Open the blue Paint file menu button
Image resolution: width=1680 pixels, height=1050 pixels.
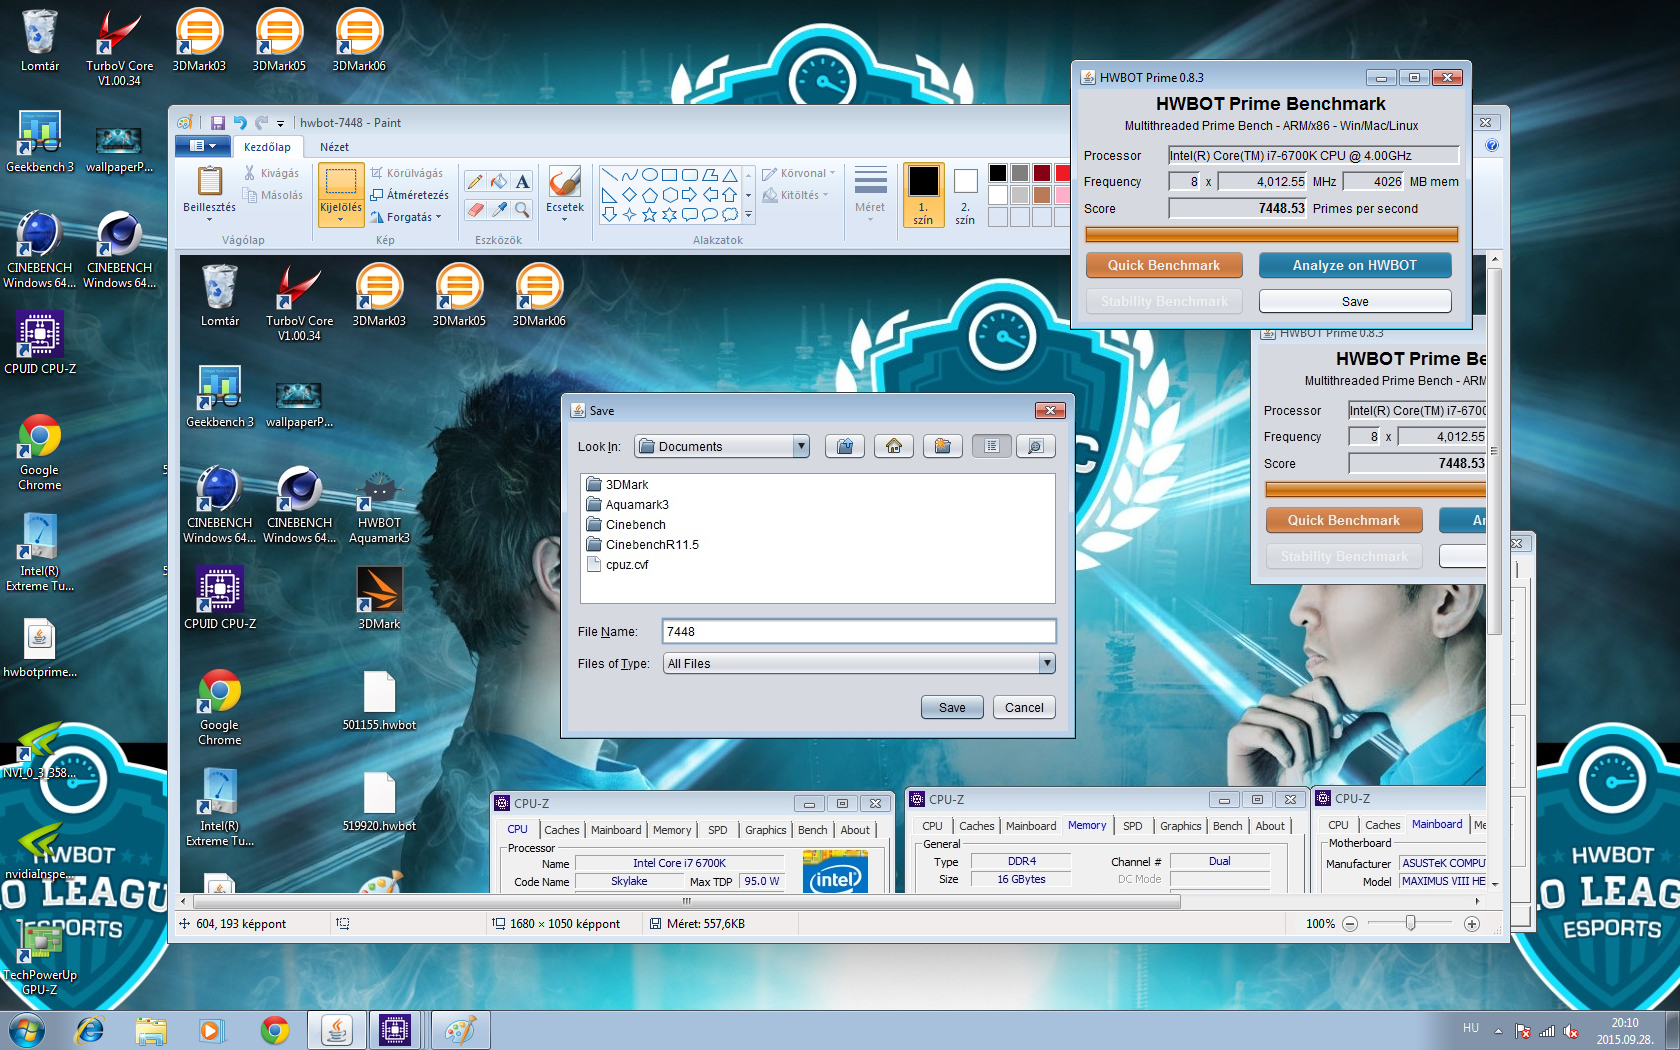point(203,146)
